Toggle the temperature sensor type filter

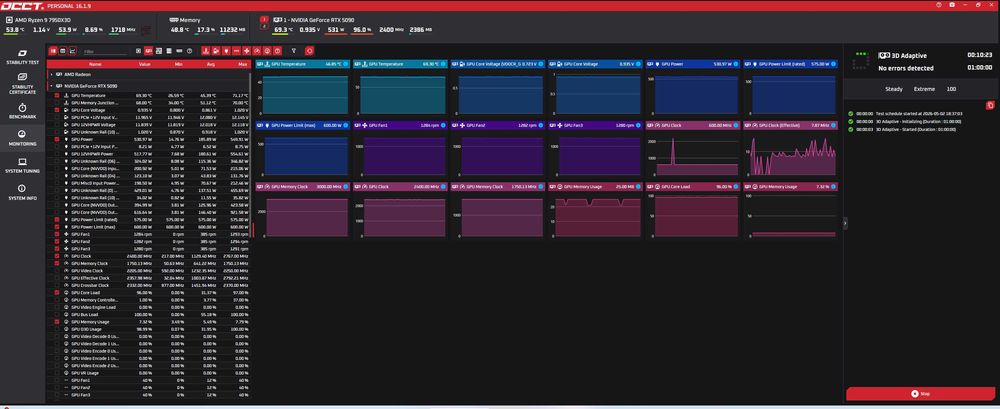[x=206, y=50]
